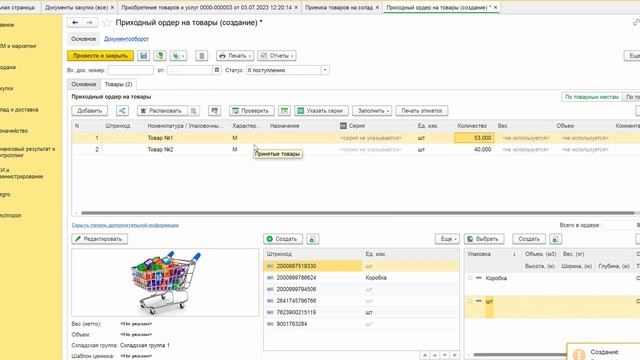Click the shopping cart product image
640x360 pixels.
tap(165, 282)
